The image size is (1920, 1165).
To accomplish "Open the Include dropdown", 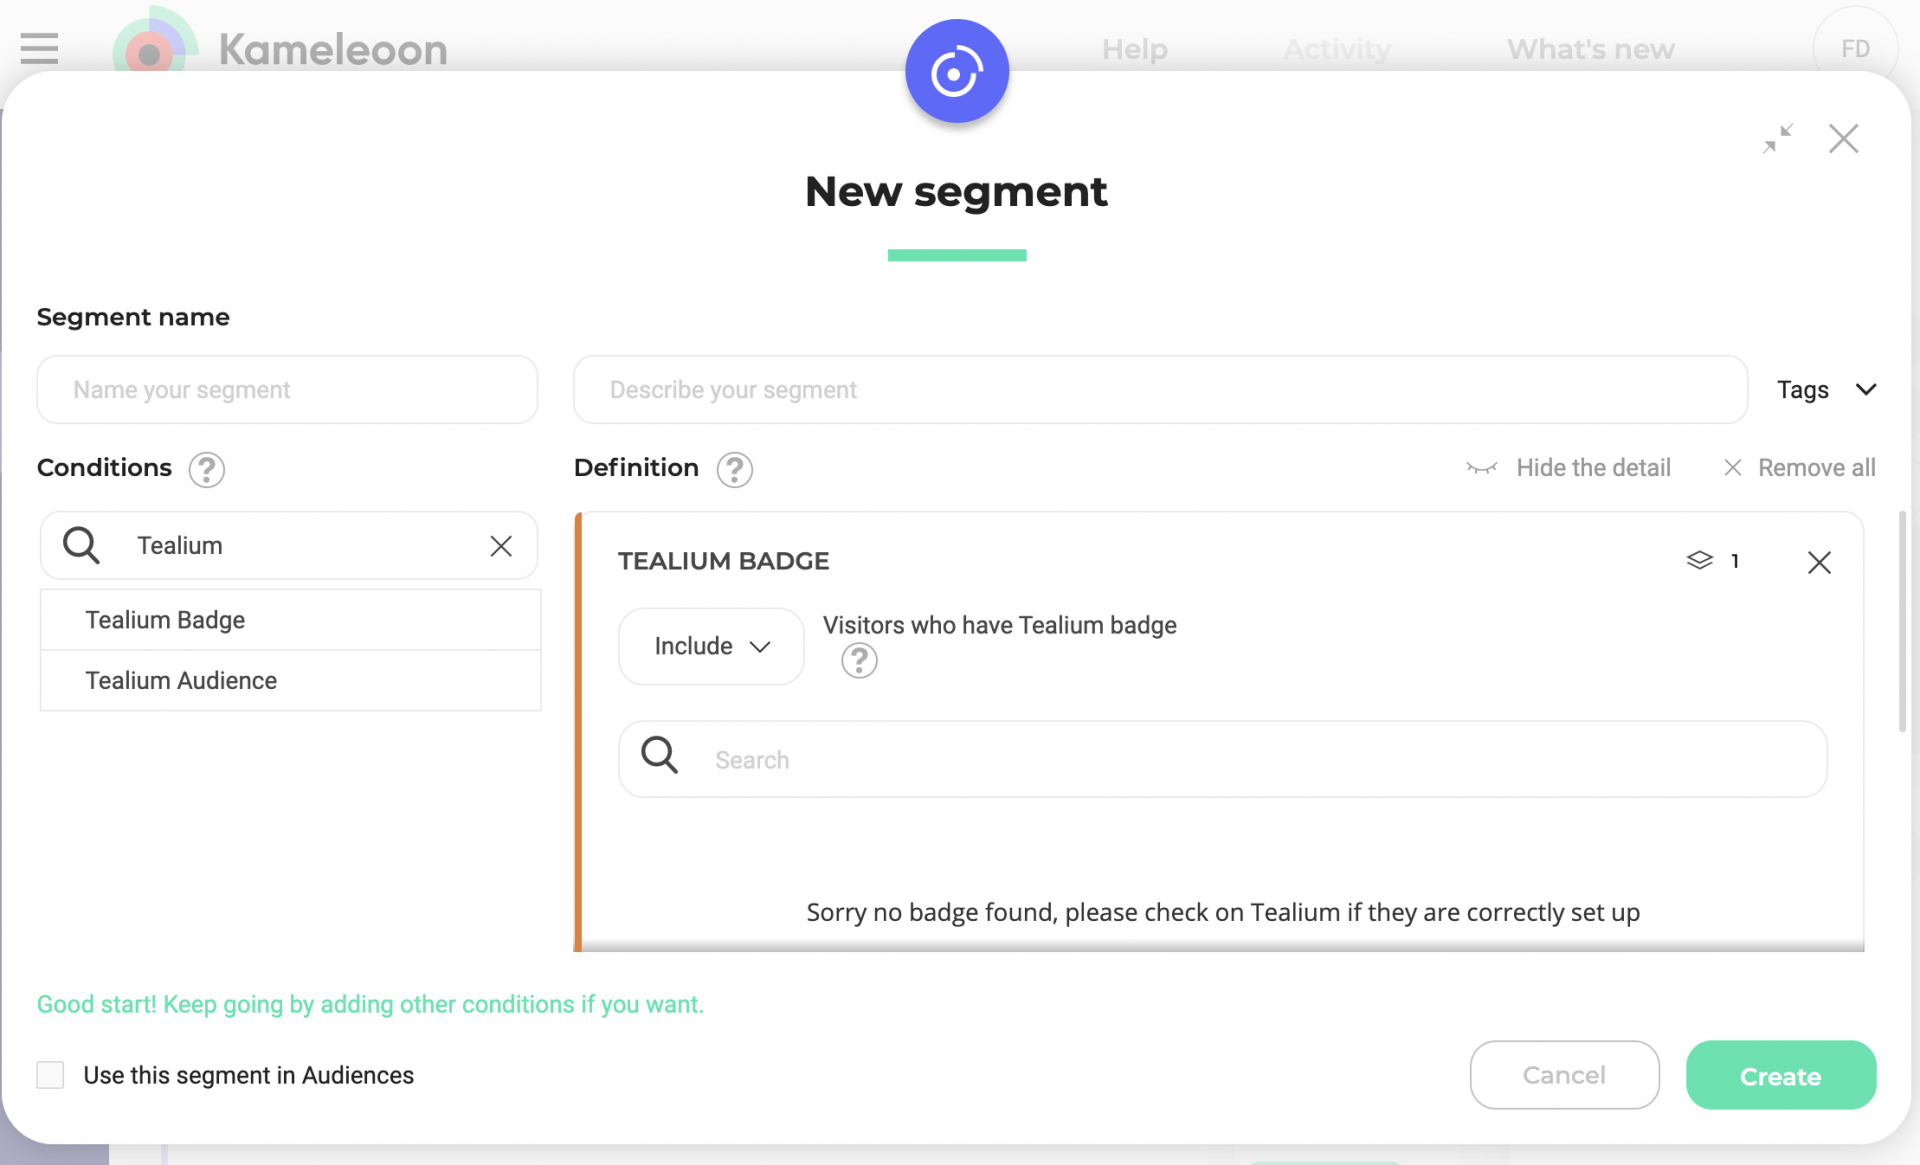I will point(711,646).
